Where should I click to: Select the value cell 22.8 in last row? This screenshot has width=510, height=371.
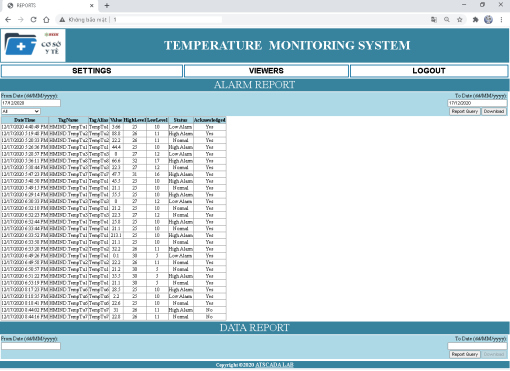(116, 317)
